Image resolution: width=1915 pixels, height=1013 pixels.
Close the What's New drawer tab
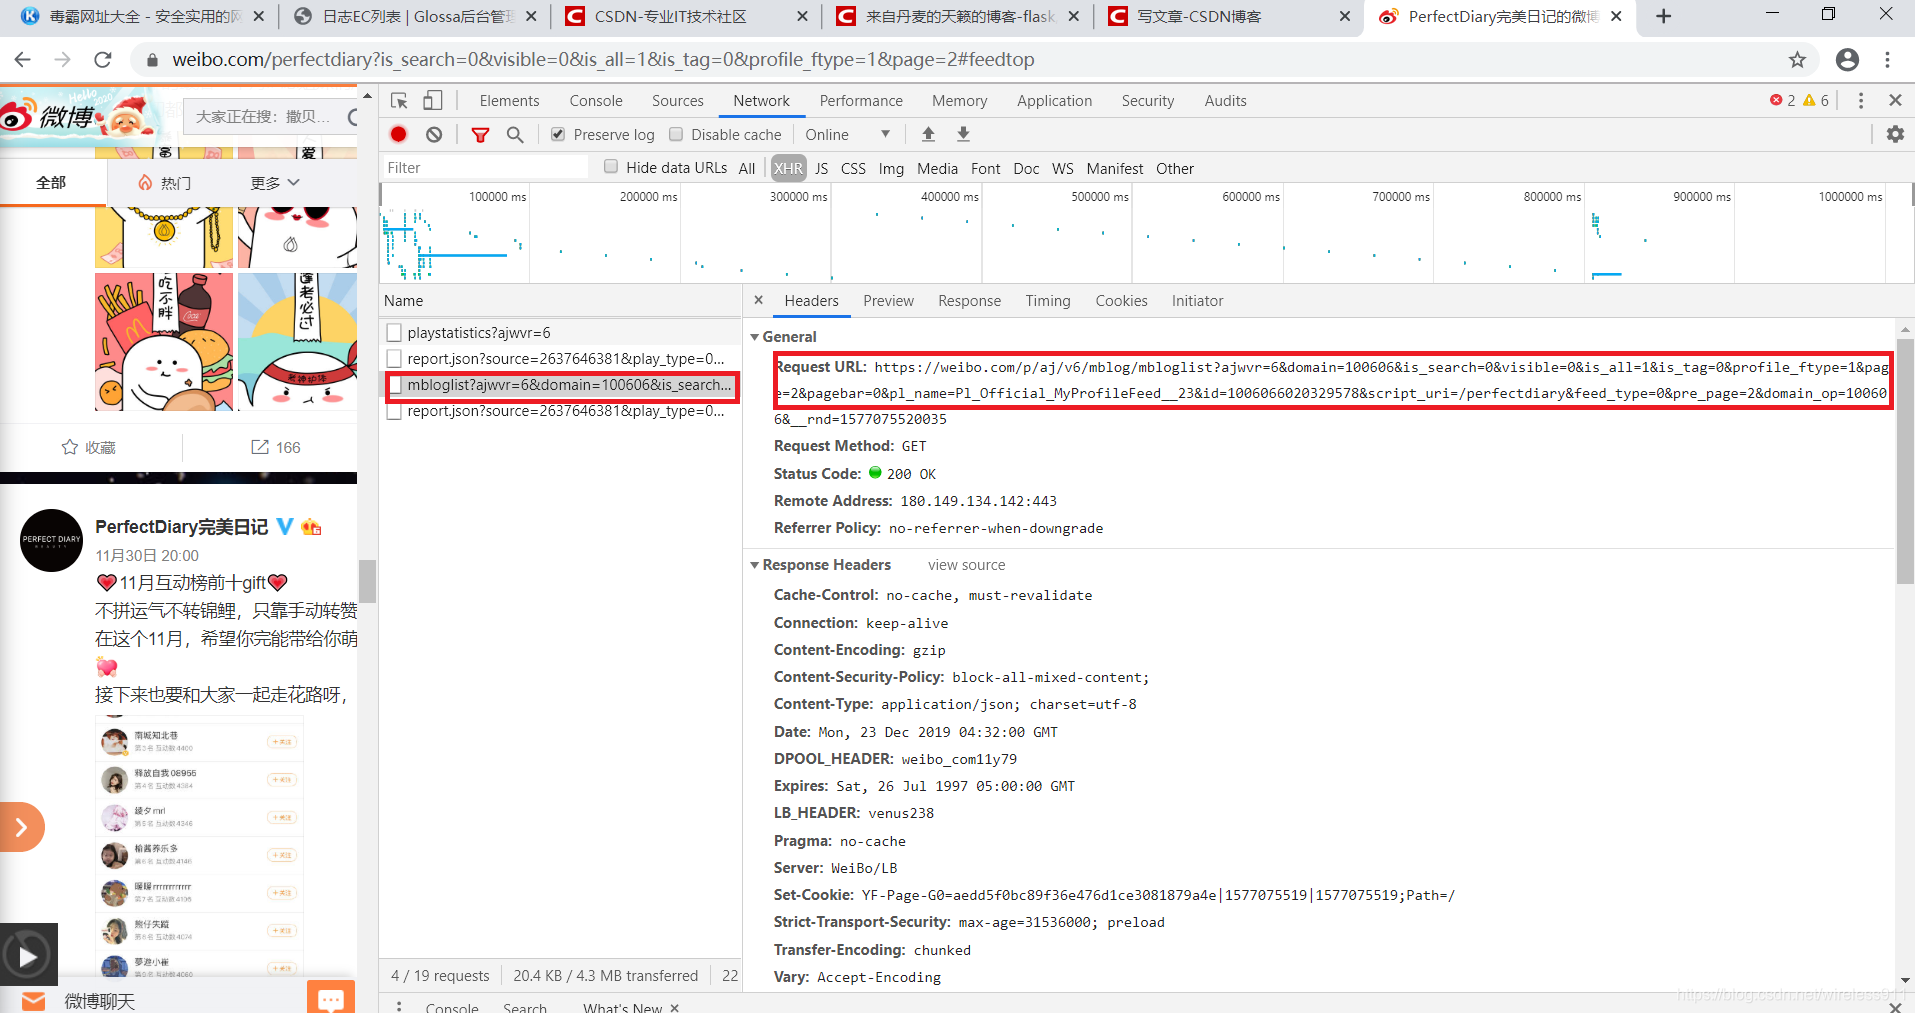675,1008
